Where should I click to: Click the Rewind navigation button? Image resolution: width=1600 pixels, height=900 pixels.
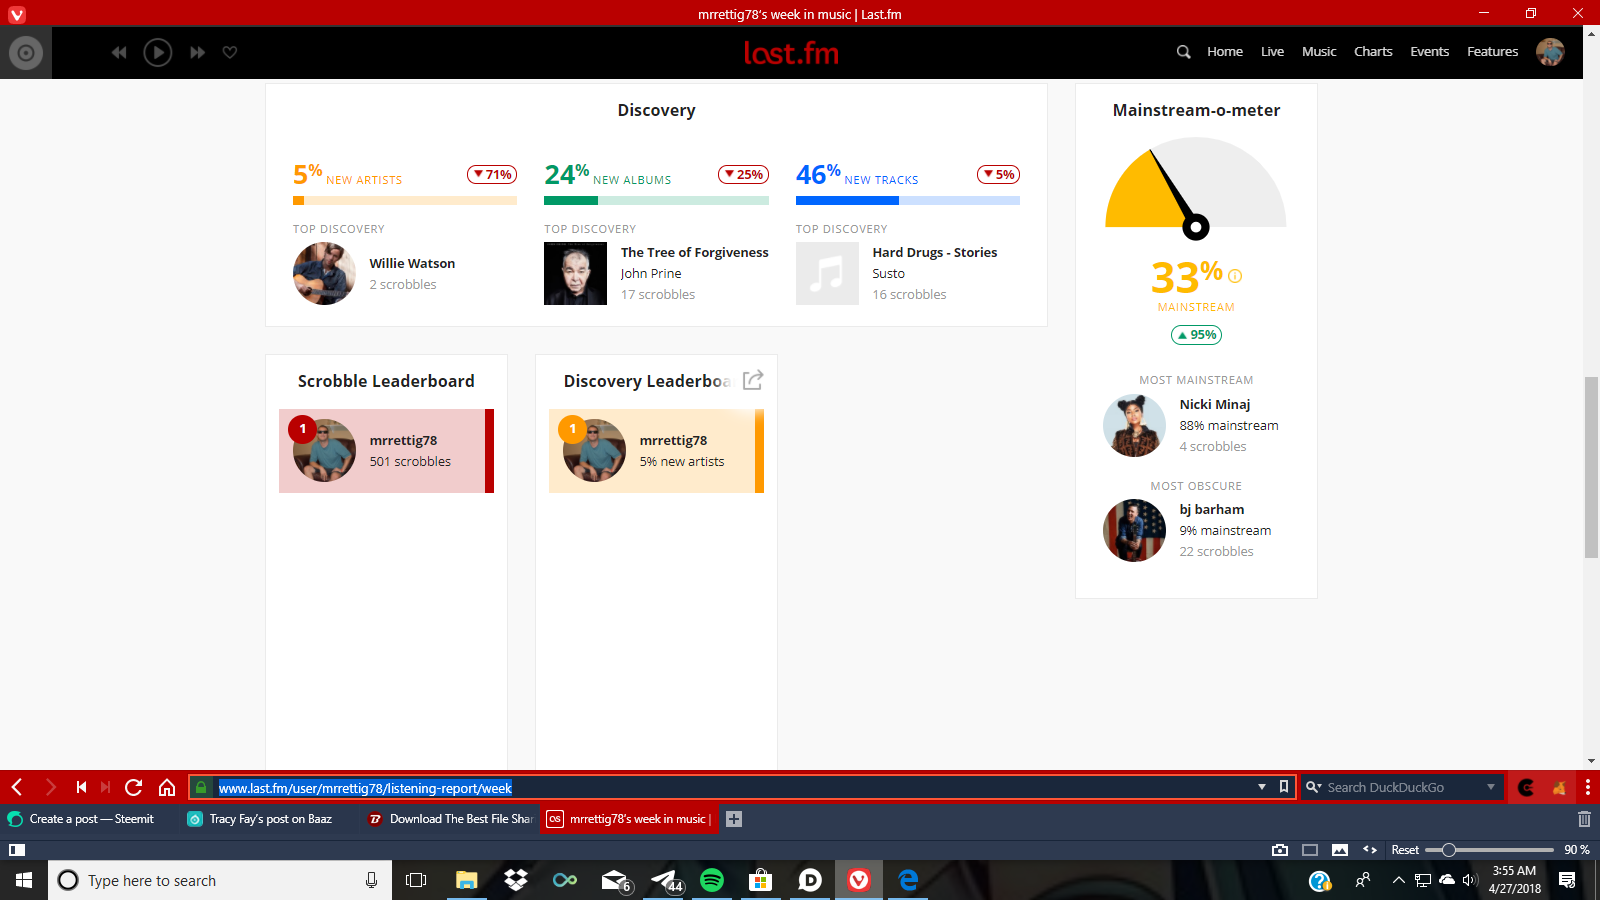pos(81,787)
